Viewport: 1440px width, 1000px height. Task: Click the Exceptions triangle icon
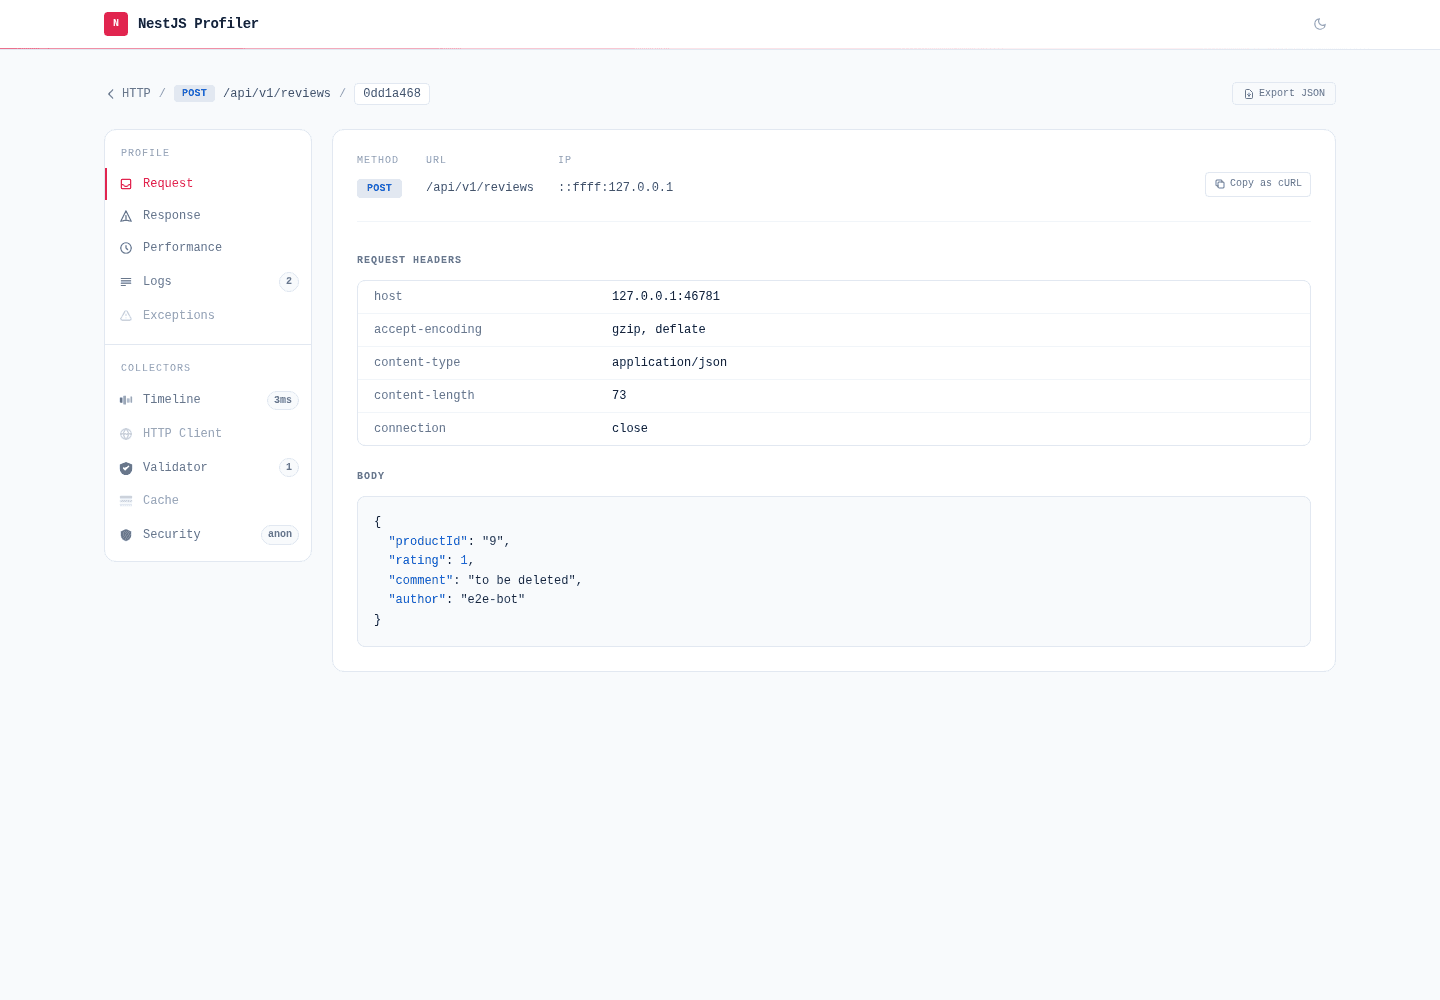tap(126, 316)
